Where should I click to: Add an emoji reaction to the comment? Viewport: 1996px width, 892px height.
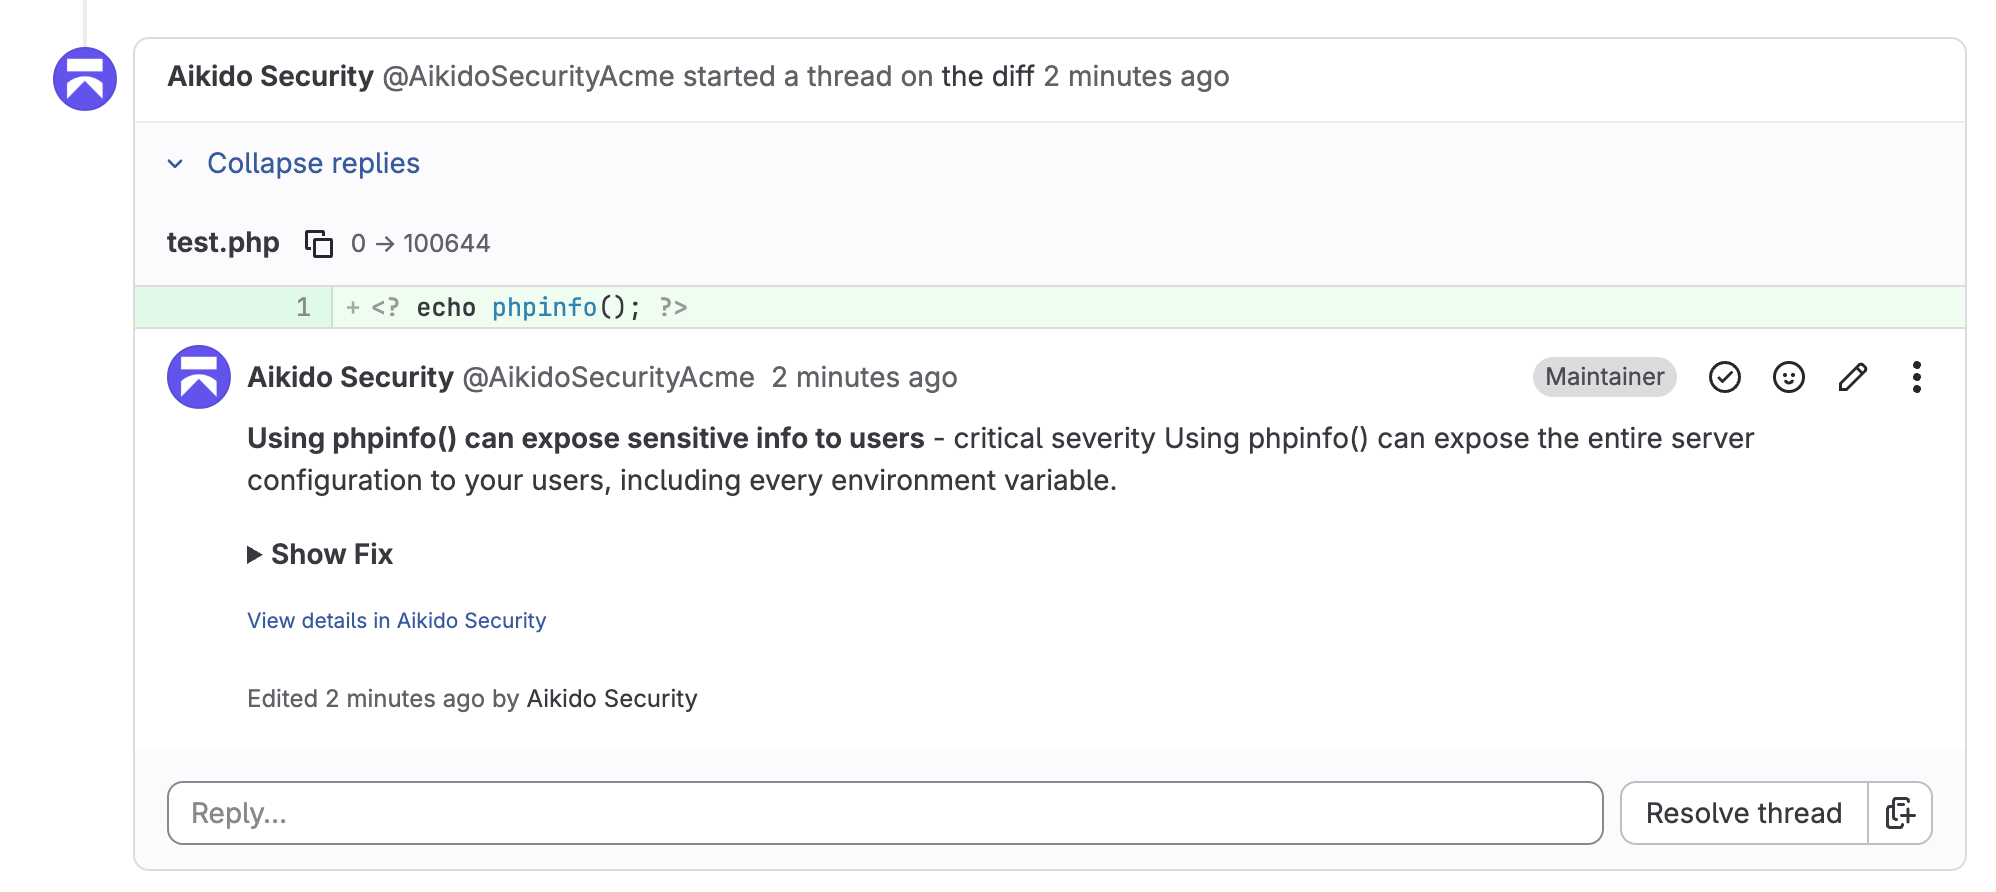(x=1788, y=377)
